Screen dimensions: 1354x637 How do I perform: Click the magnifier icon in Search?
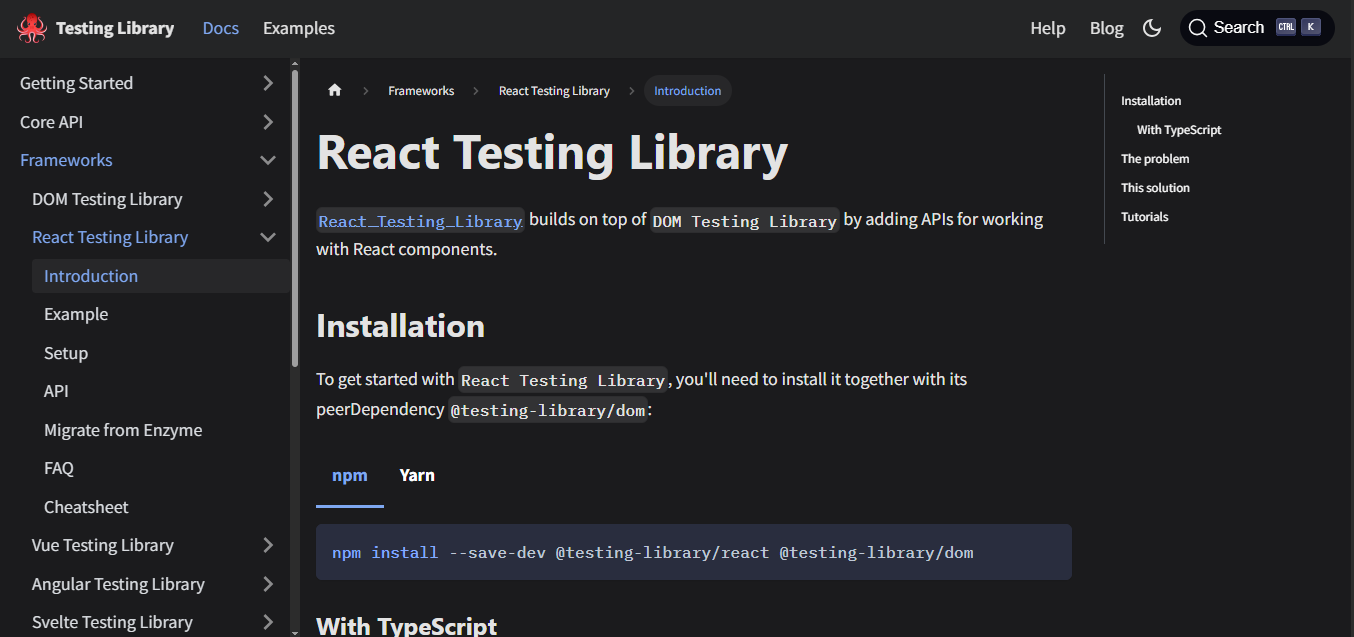click(x=1197, y=28)
